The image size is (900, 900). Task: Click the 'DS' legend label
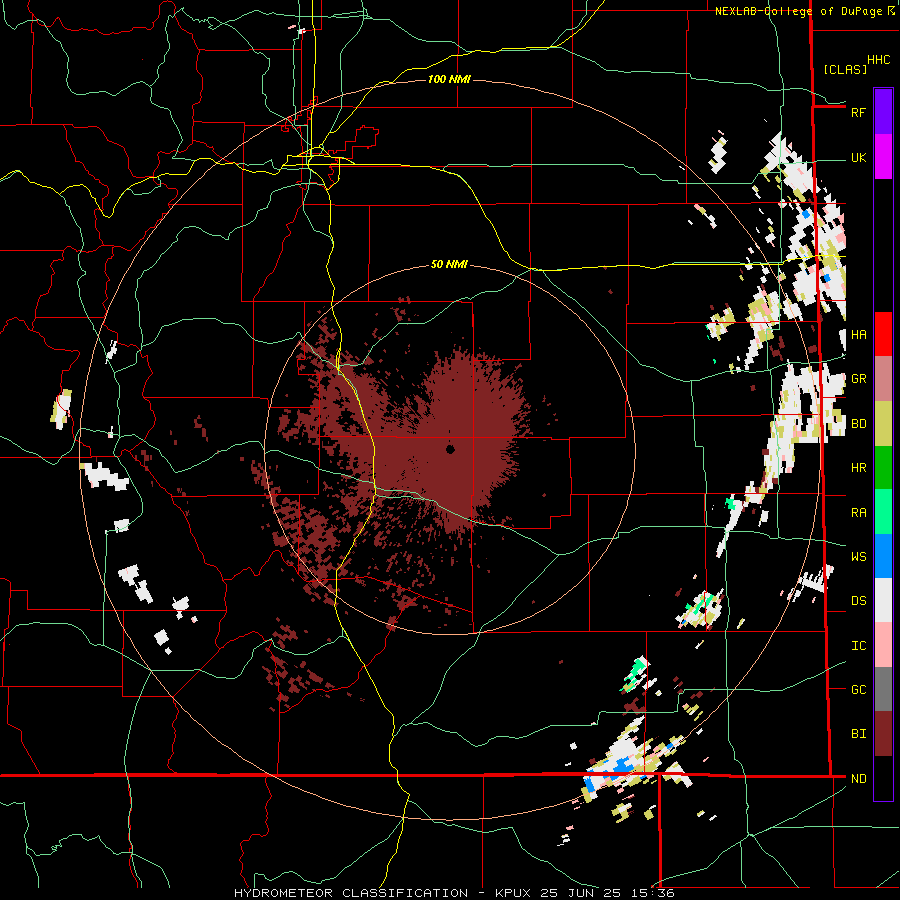pyautogui.click(x=858, y=601)
